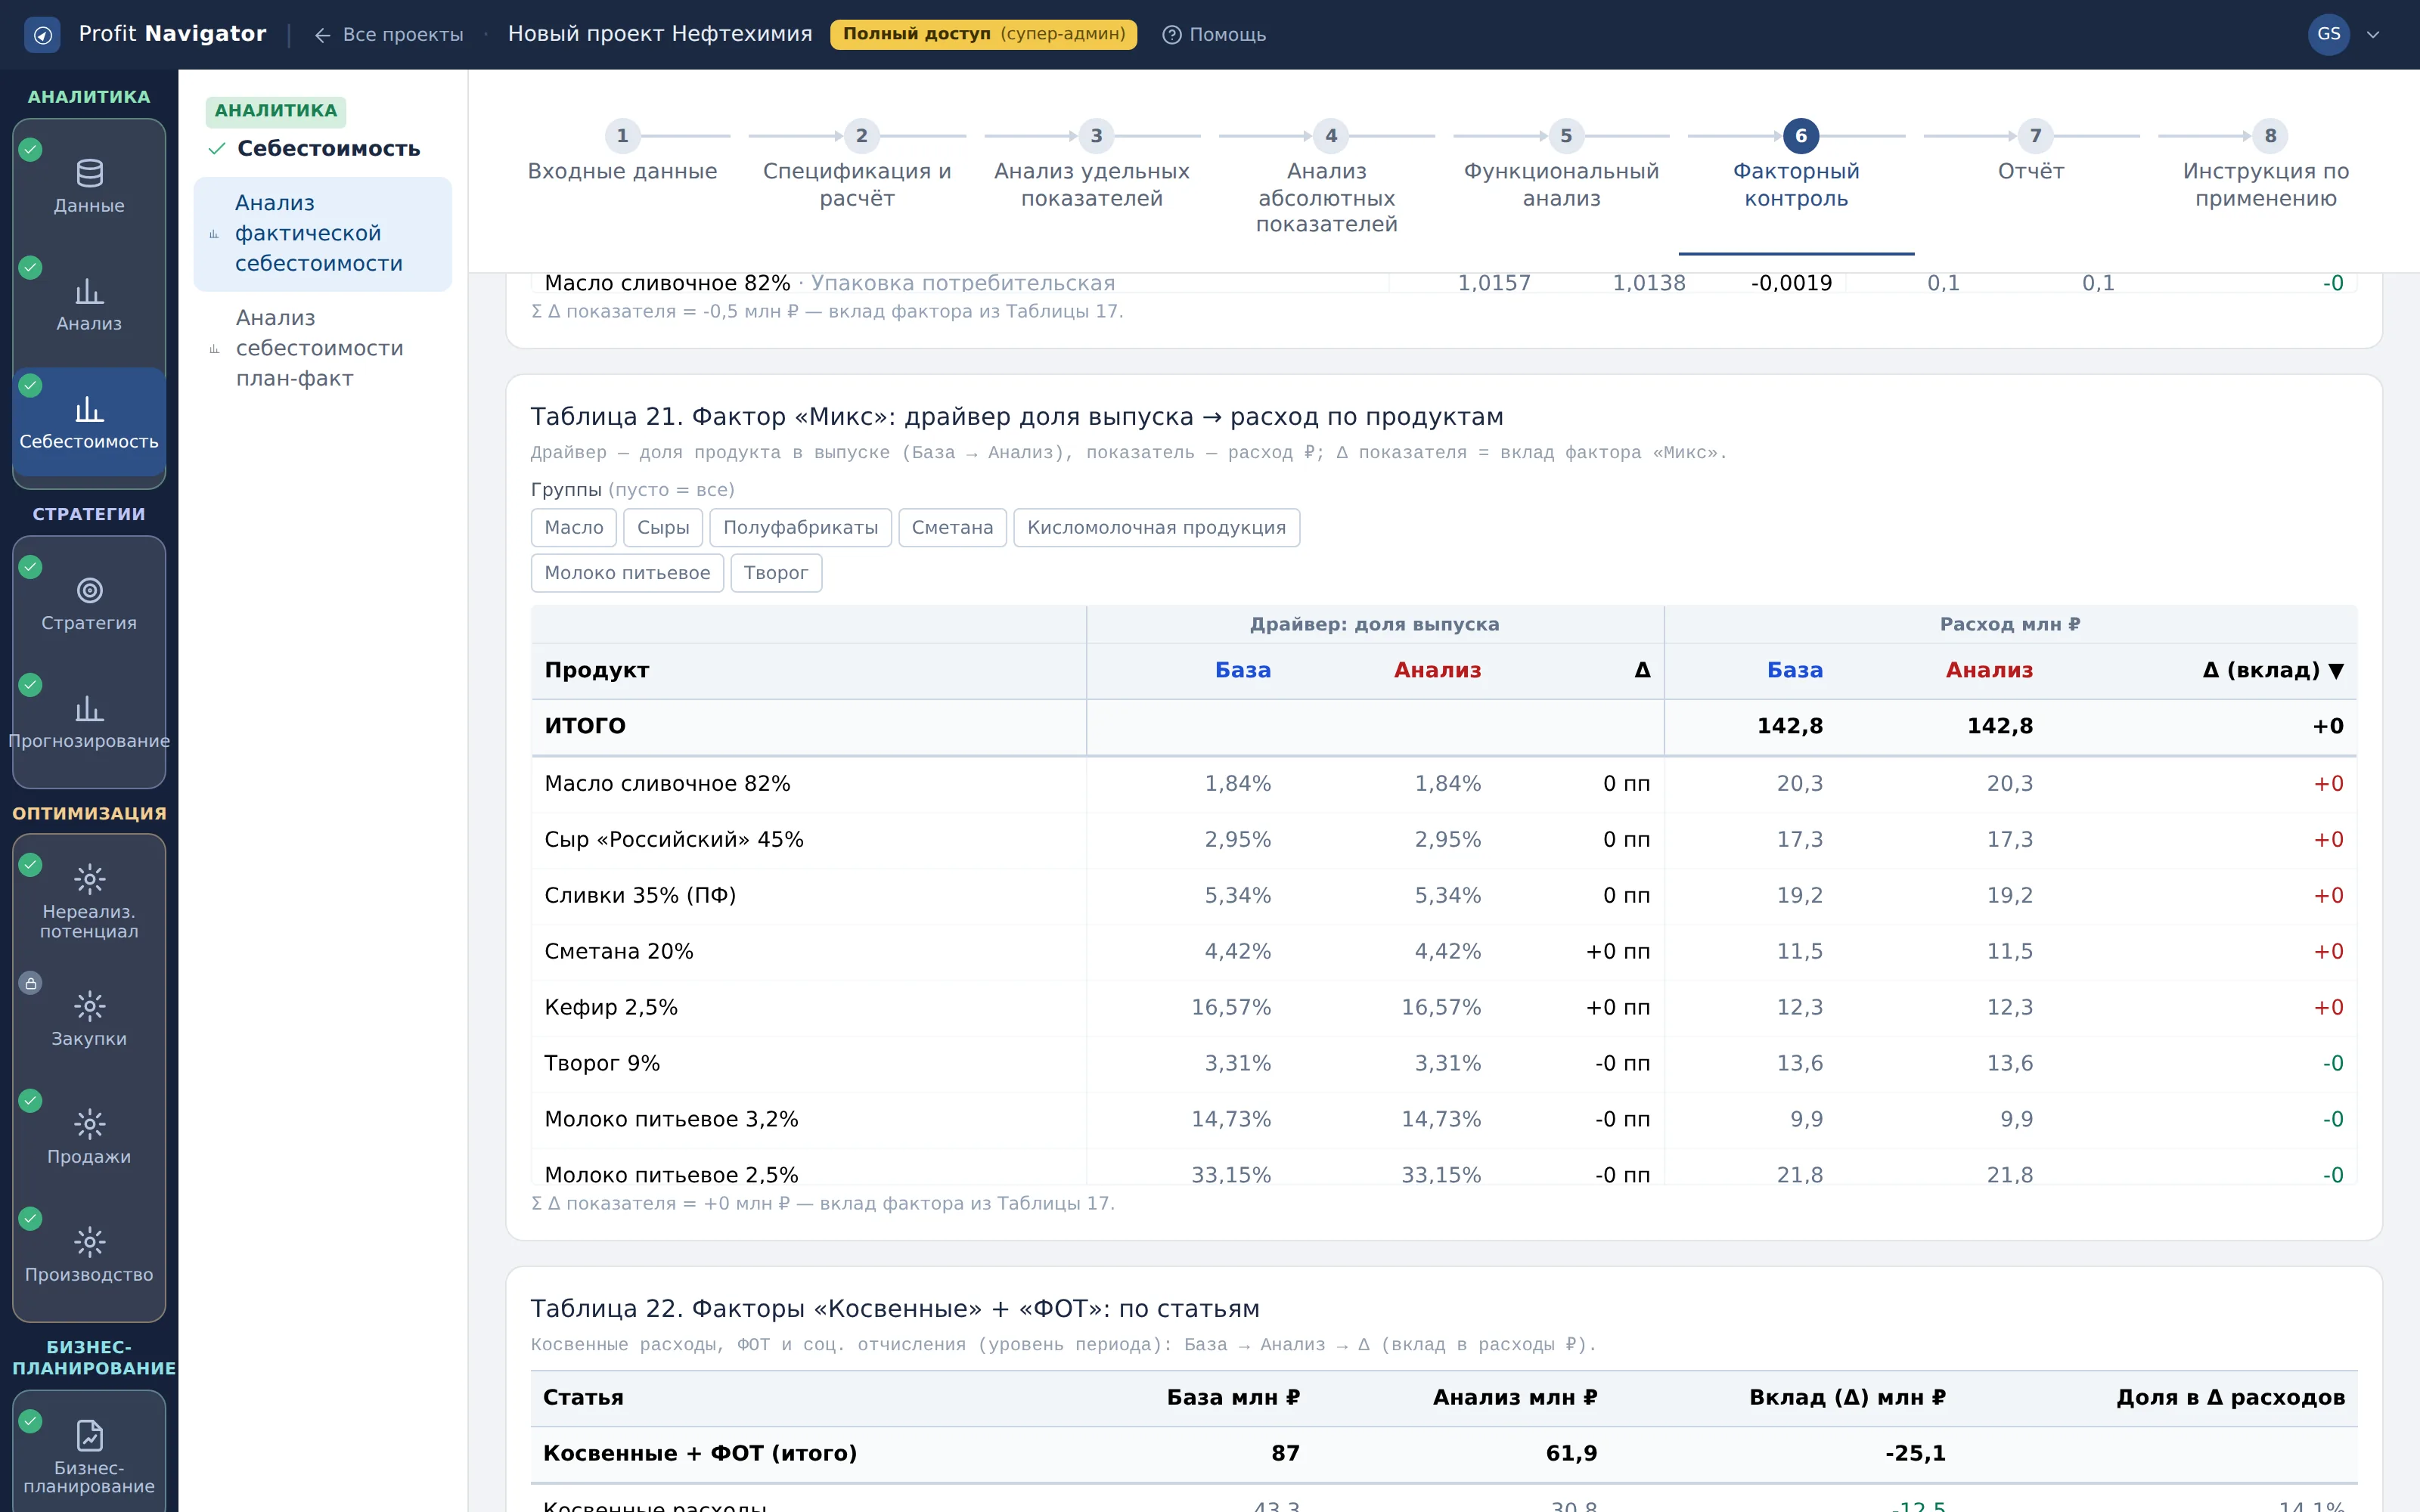Open the Бизнес-планирование document icon
Screen dimensions: 2420x1512
pyautogui.click(x=89, y=1435)
